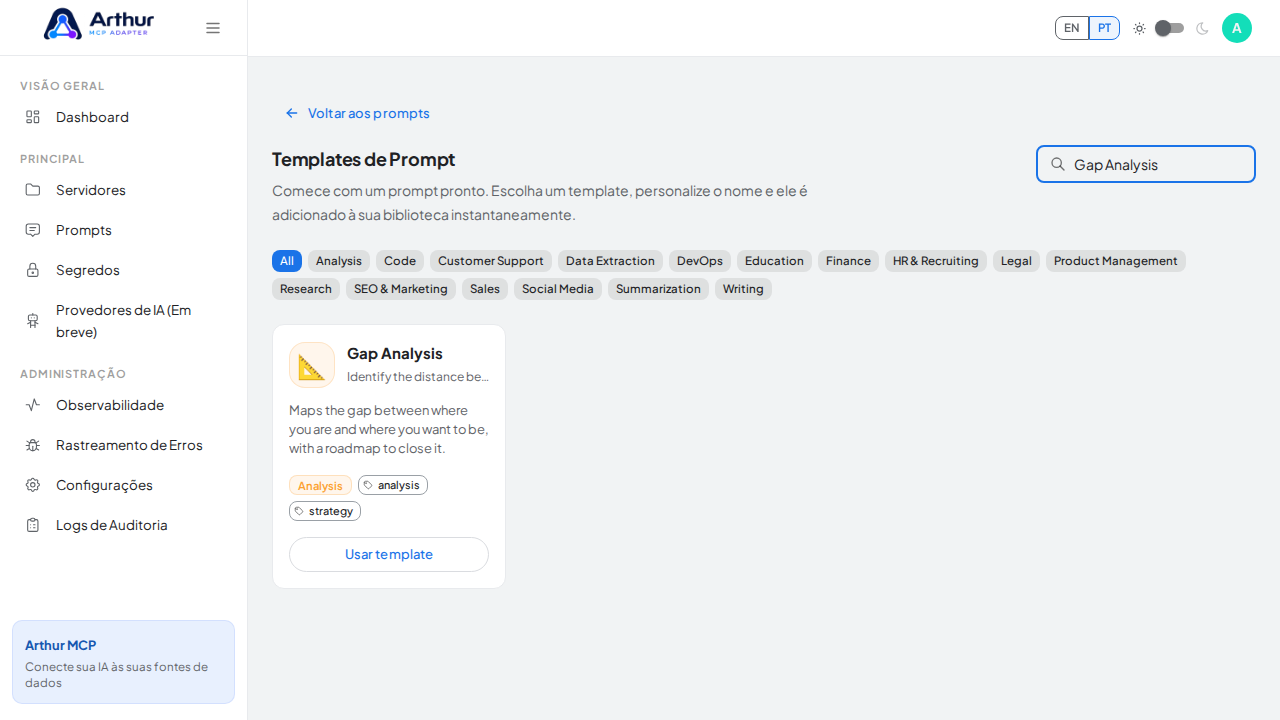Open Logs de Auditoria in sidebar

pos(123,525)
